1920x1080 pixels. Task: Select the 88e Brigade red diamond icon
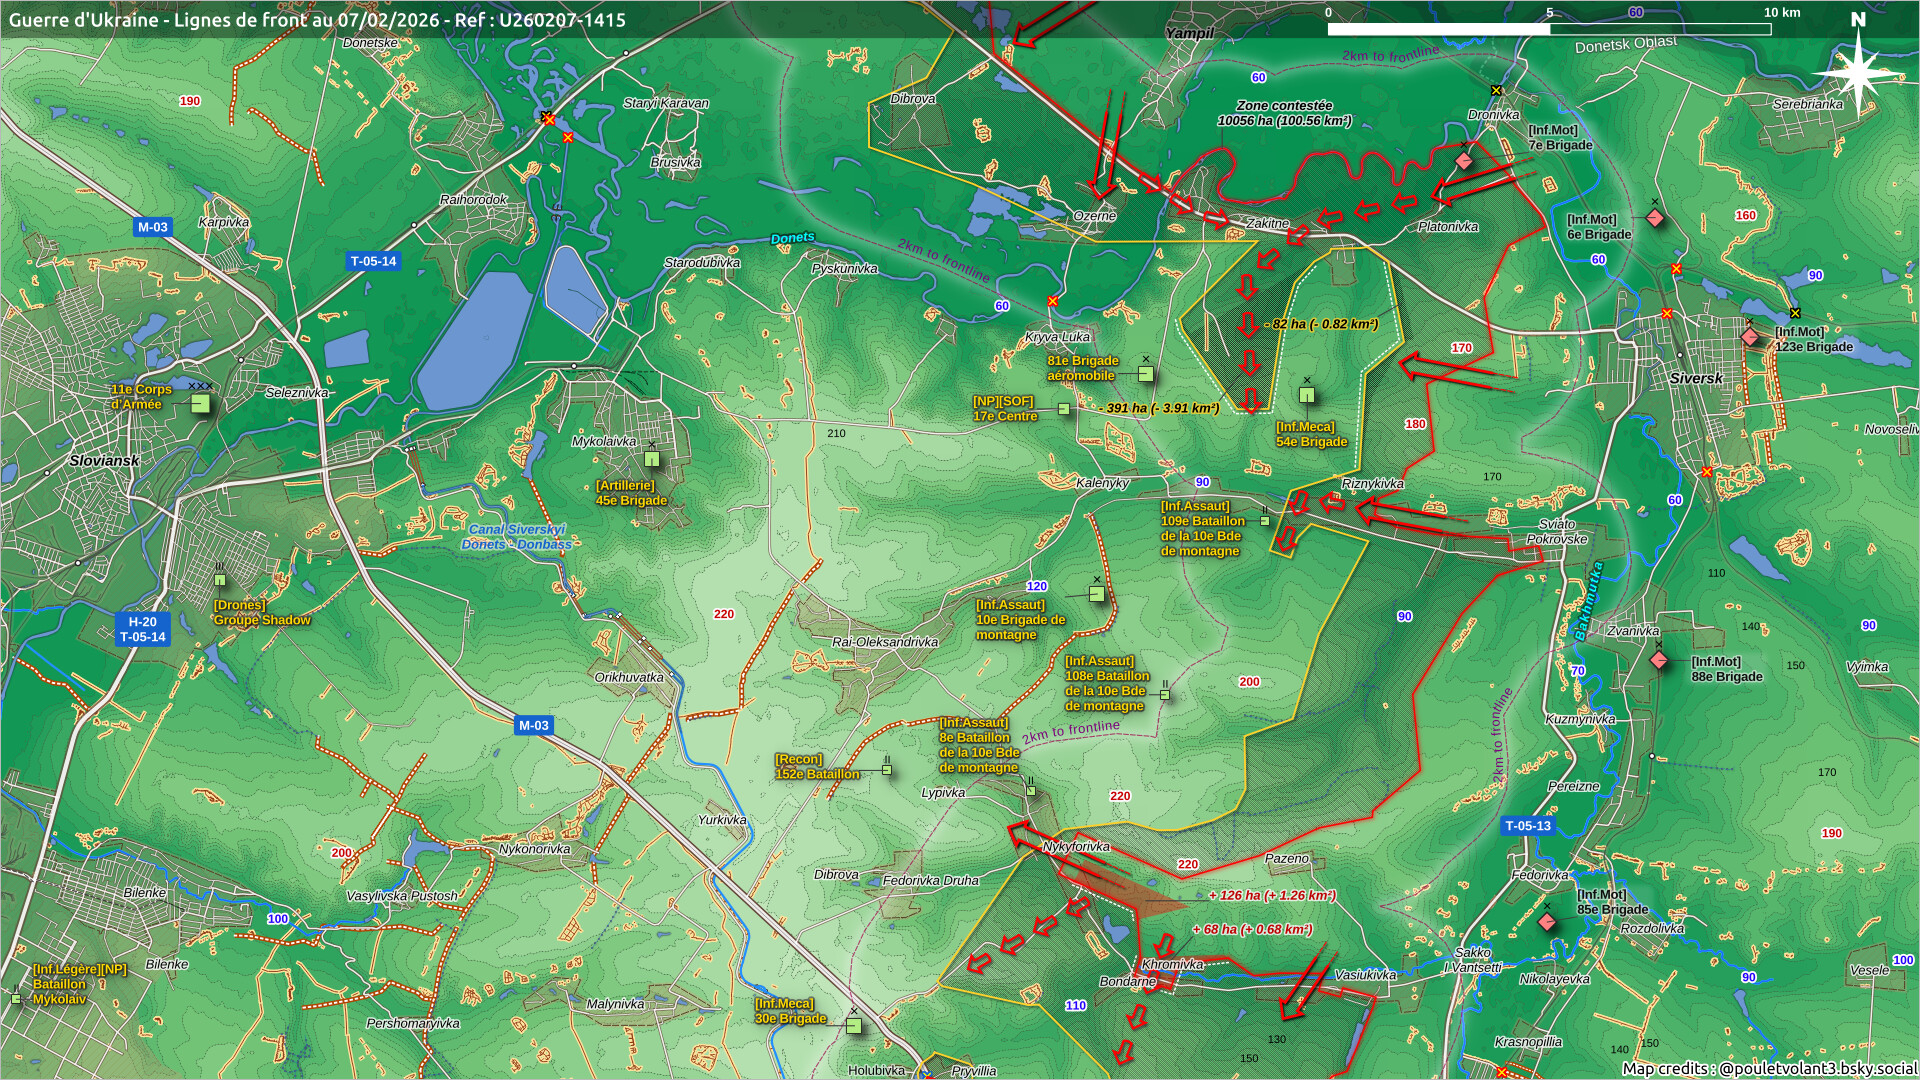(1658, 660)
